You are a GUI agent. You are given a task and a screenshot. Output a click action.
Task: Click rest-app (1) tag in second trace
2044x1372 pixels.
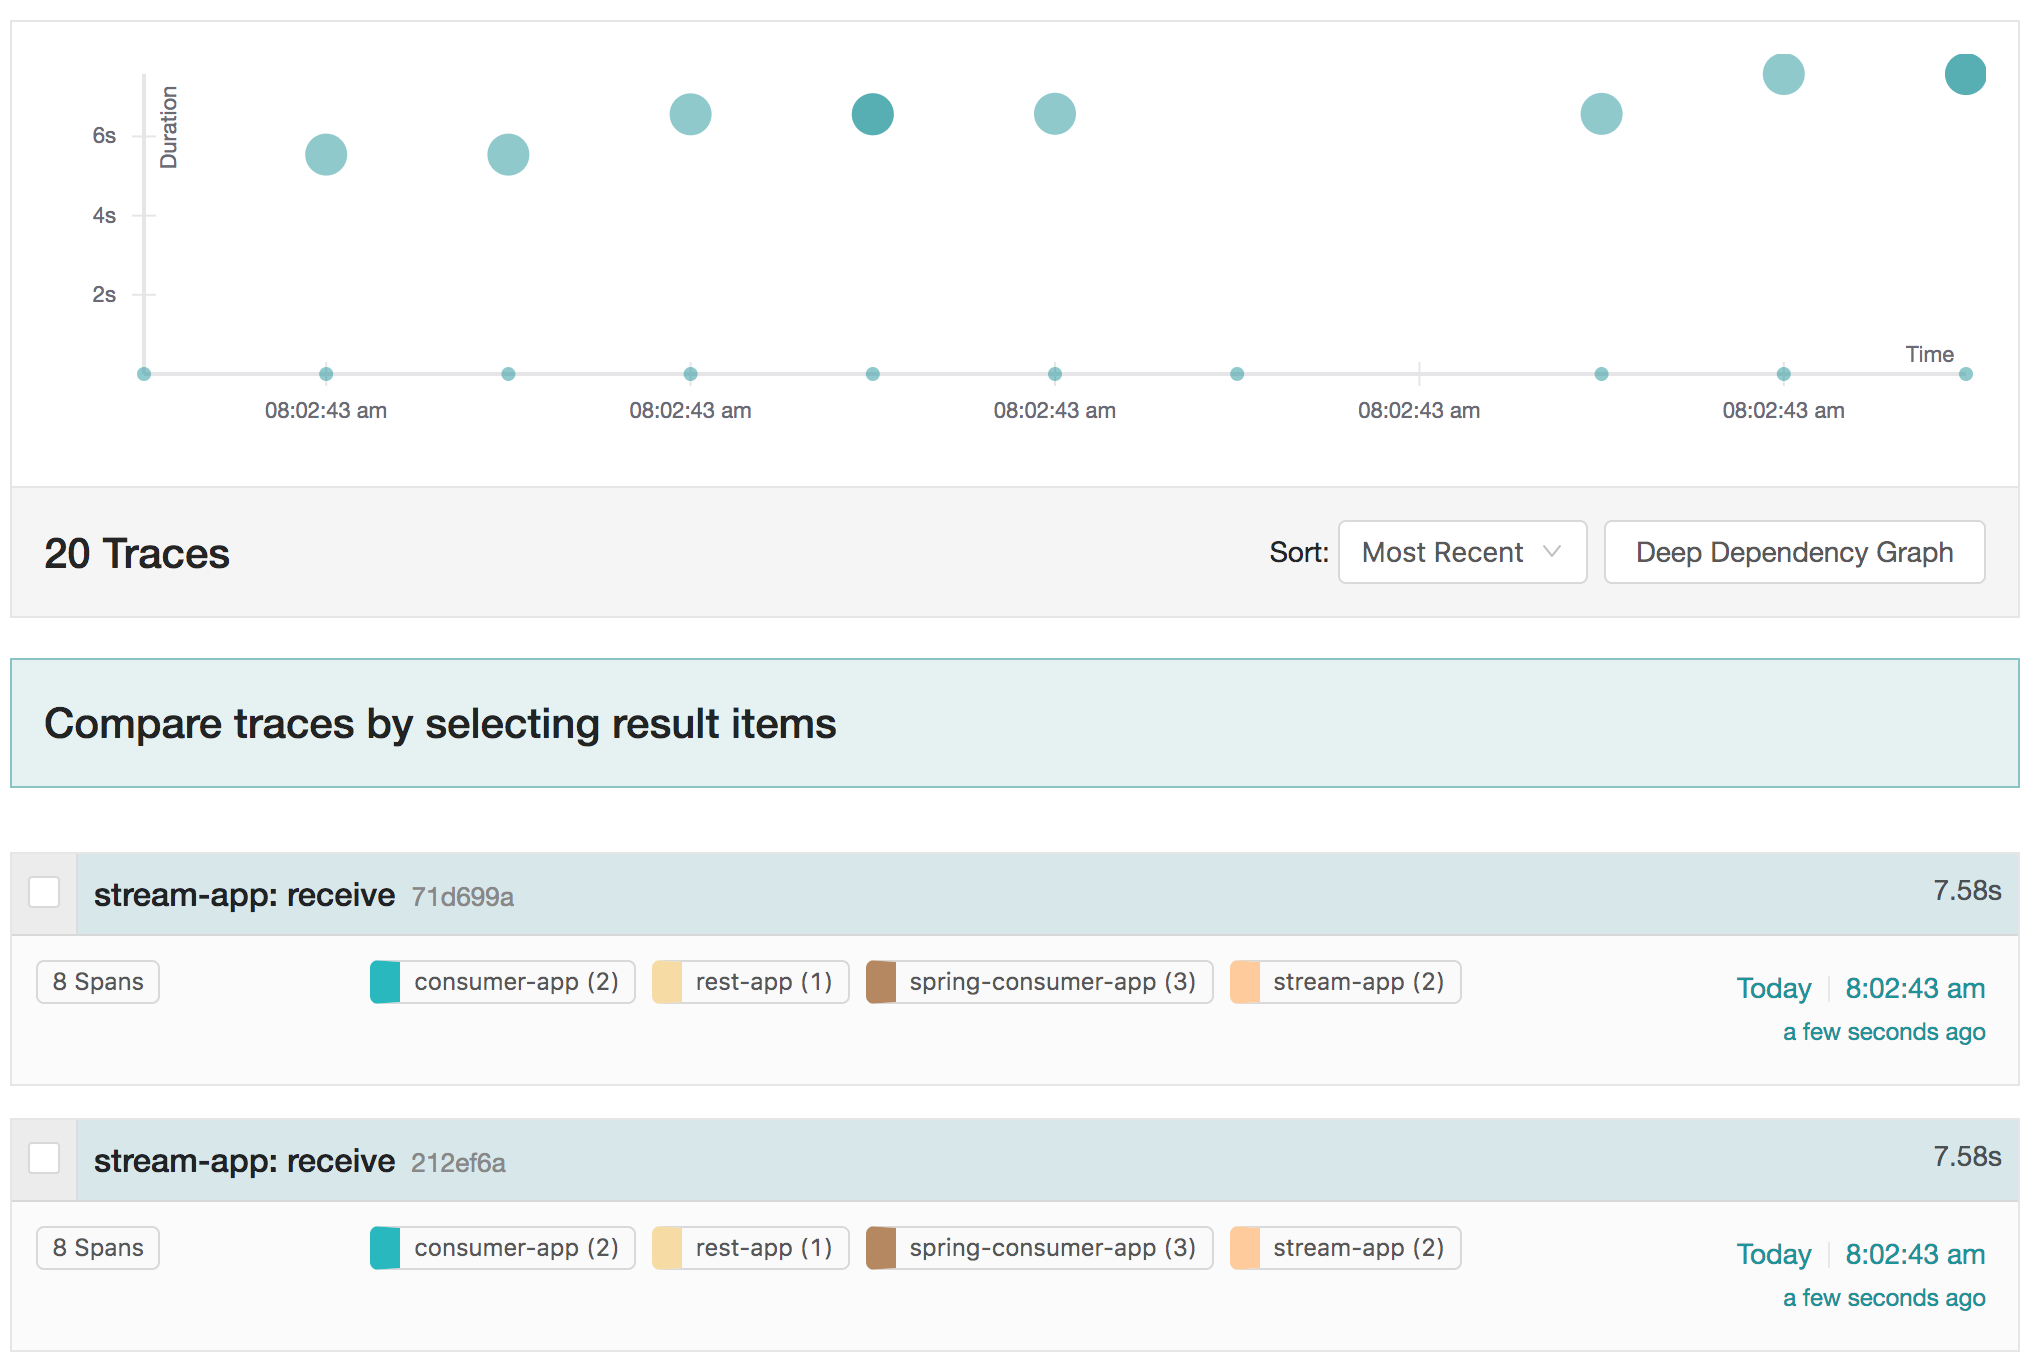pyautogui.click(x=750, y=1248)
